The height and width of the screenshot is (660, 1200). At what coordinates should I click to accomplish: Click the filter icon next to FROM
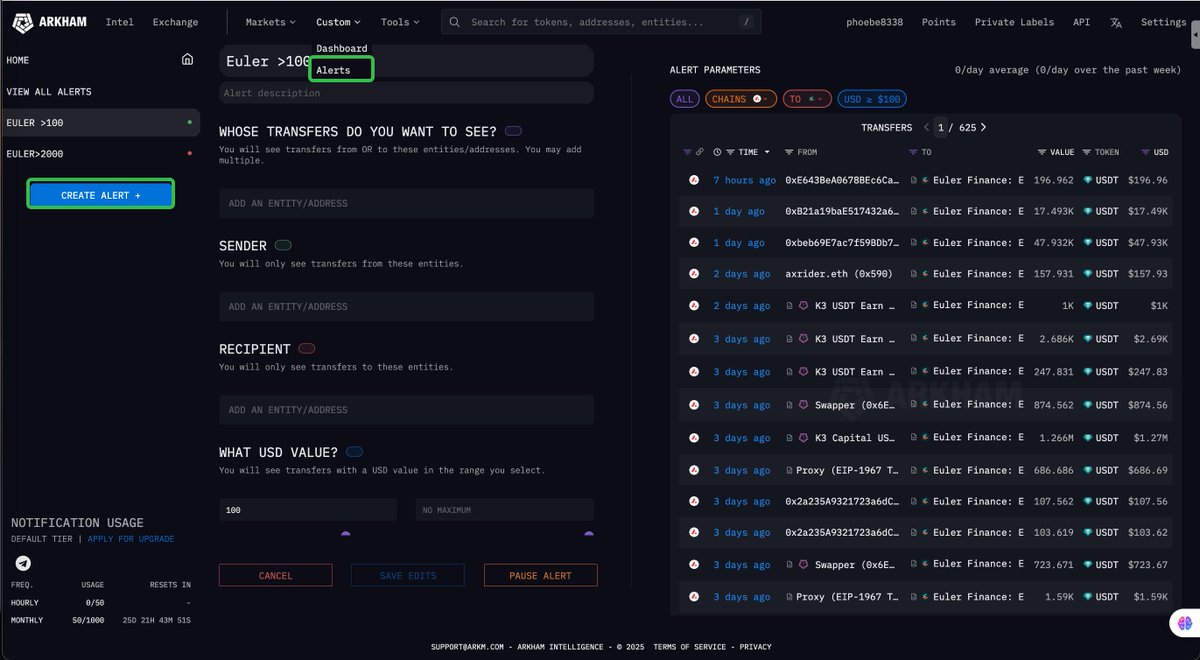(x=789, y=152)
